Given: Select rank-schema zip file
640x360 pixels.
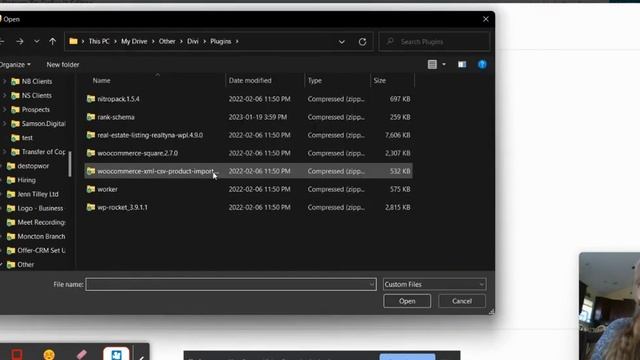Looking at the screenshot, I should (x=249, y=117).
